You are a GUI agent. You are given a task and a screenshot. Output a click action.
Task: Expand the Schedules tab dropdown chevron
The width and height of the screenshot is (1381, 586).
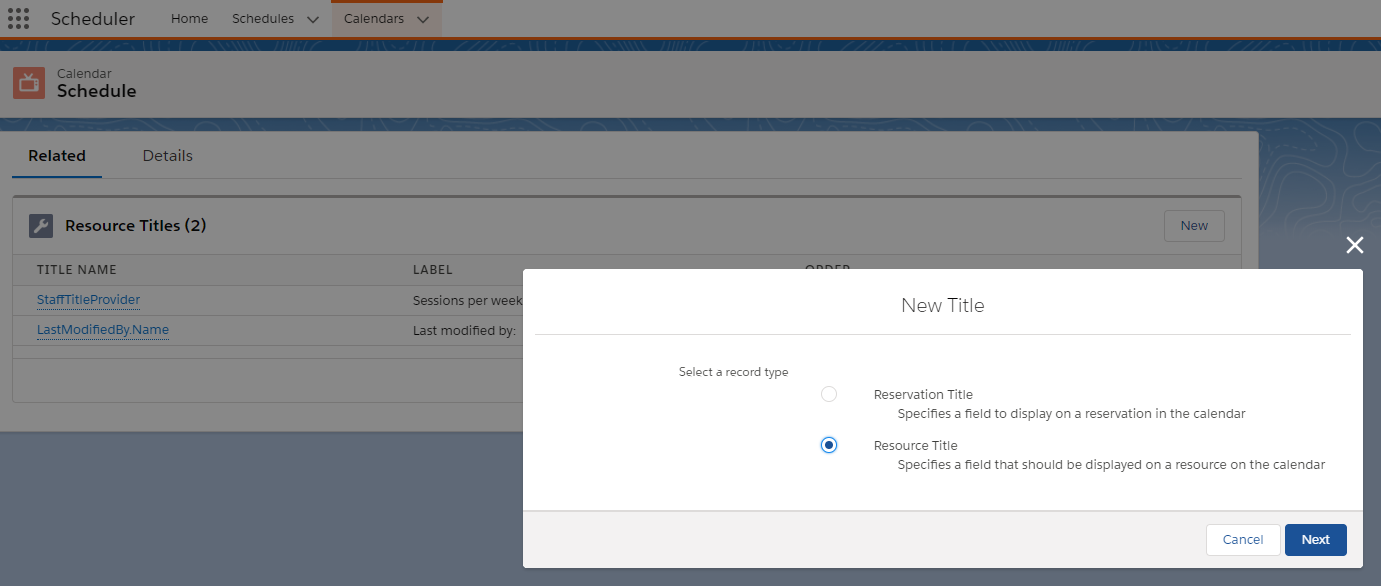[x=313, y=20]
